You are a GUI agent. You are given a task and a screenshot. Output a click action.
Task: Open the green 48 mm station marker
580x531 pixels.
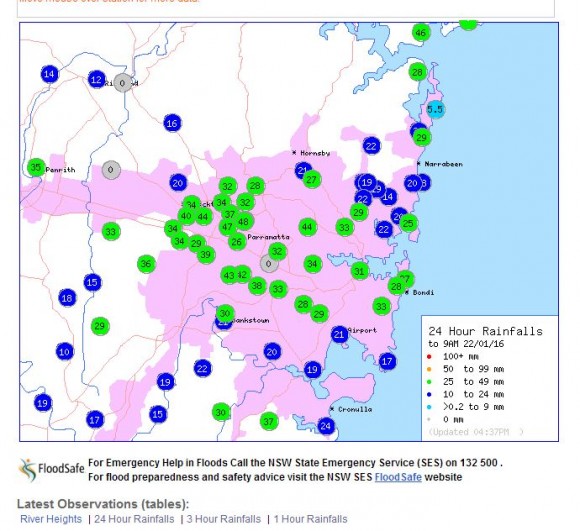click(244, 221)
